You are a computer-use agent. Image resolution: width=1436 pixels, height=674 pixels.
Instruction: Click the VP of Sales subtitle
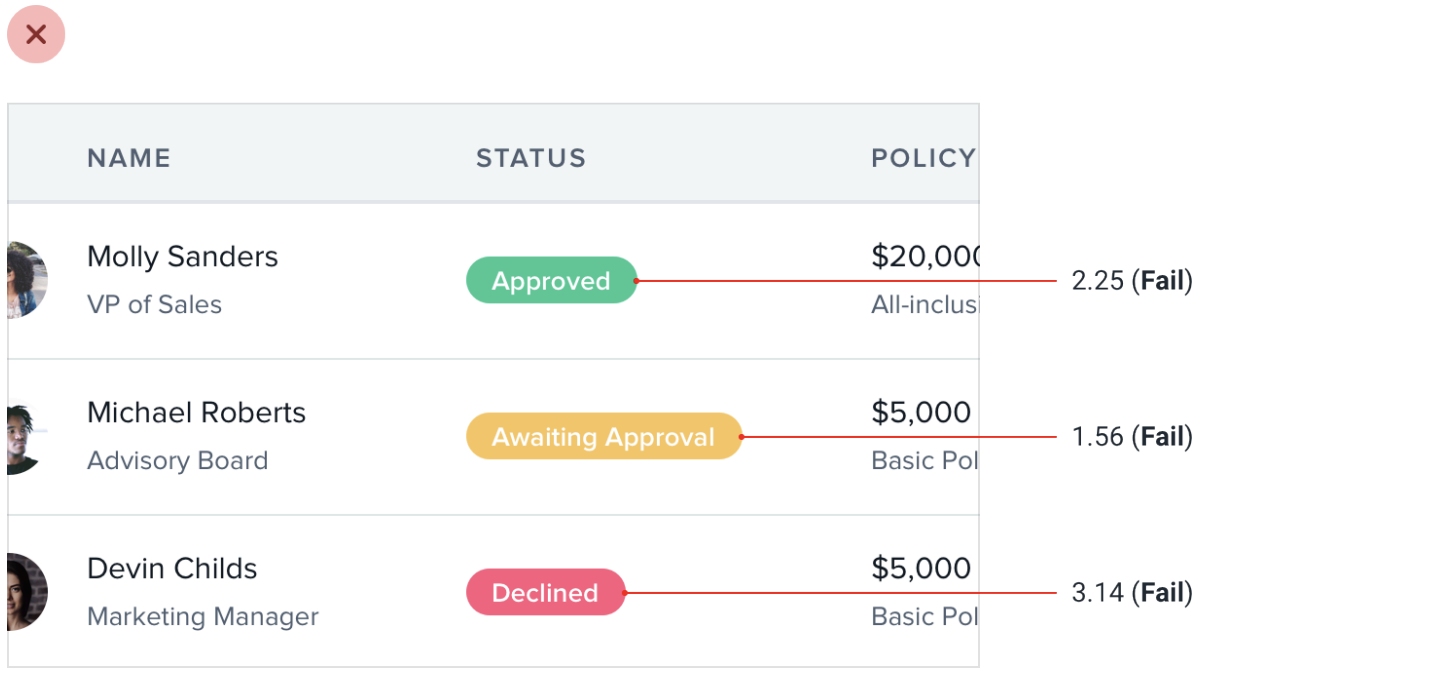154,305
